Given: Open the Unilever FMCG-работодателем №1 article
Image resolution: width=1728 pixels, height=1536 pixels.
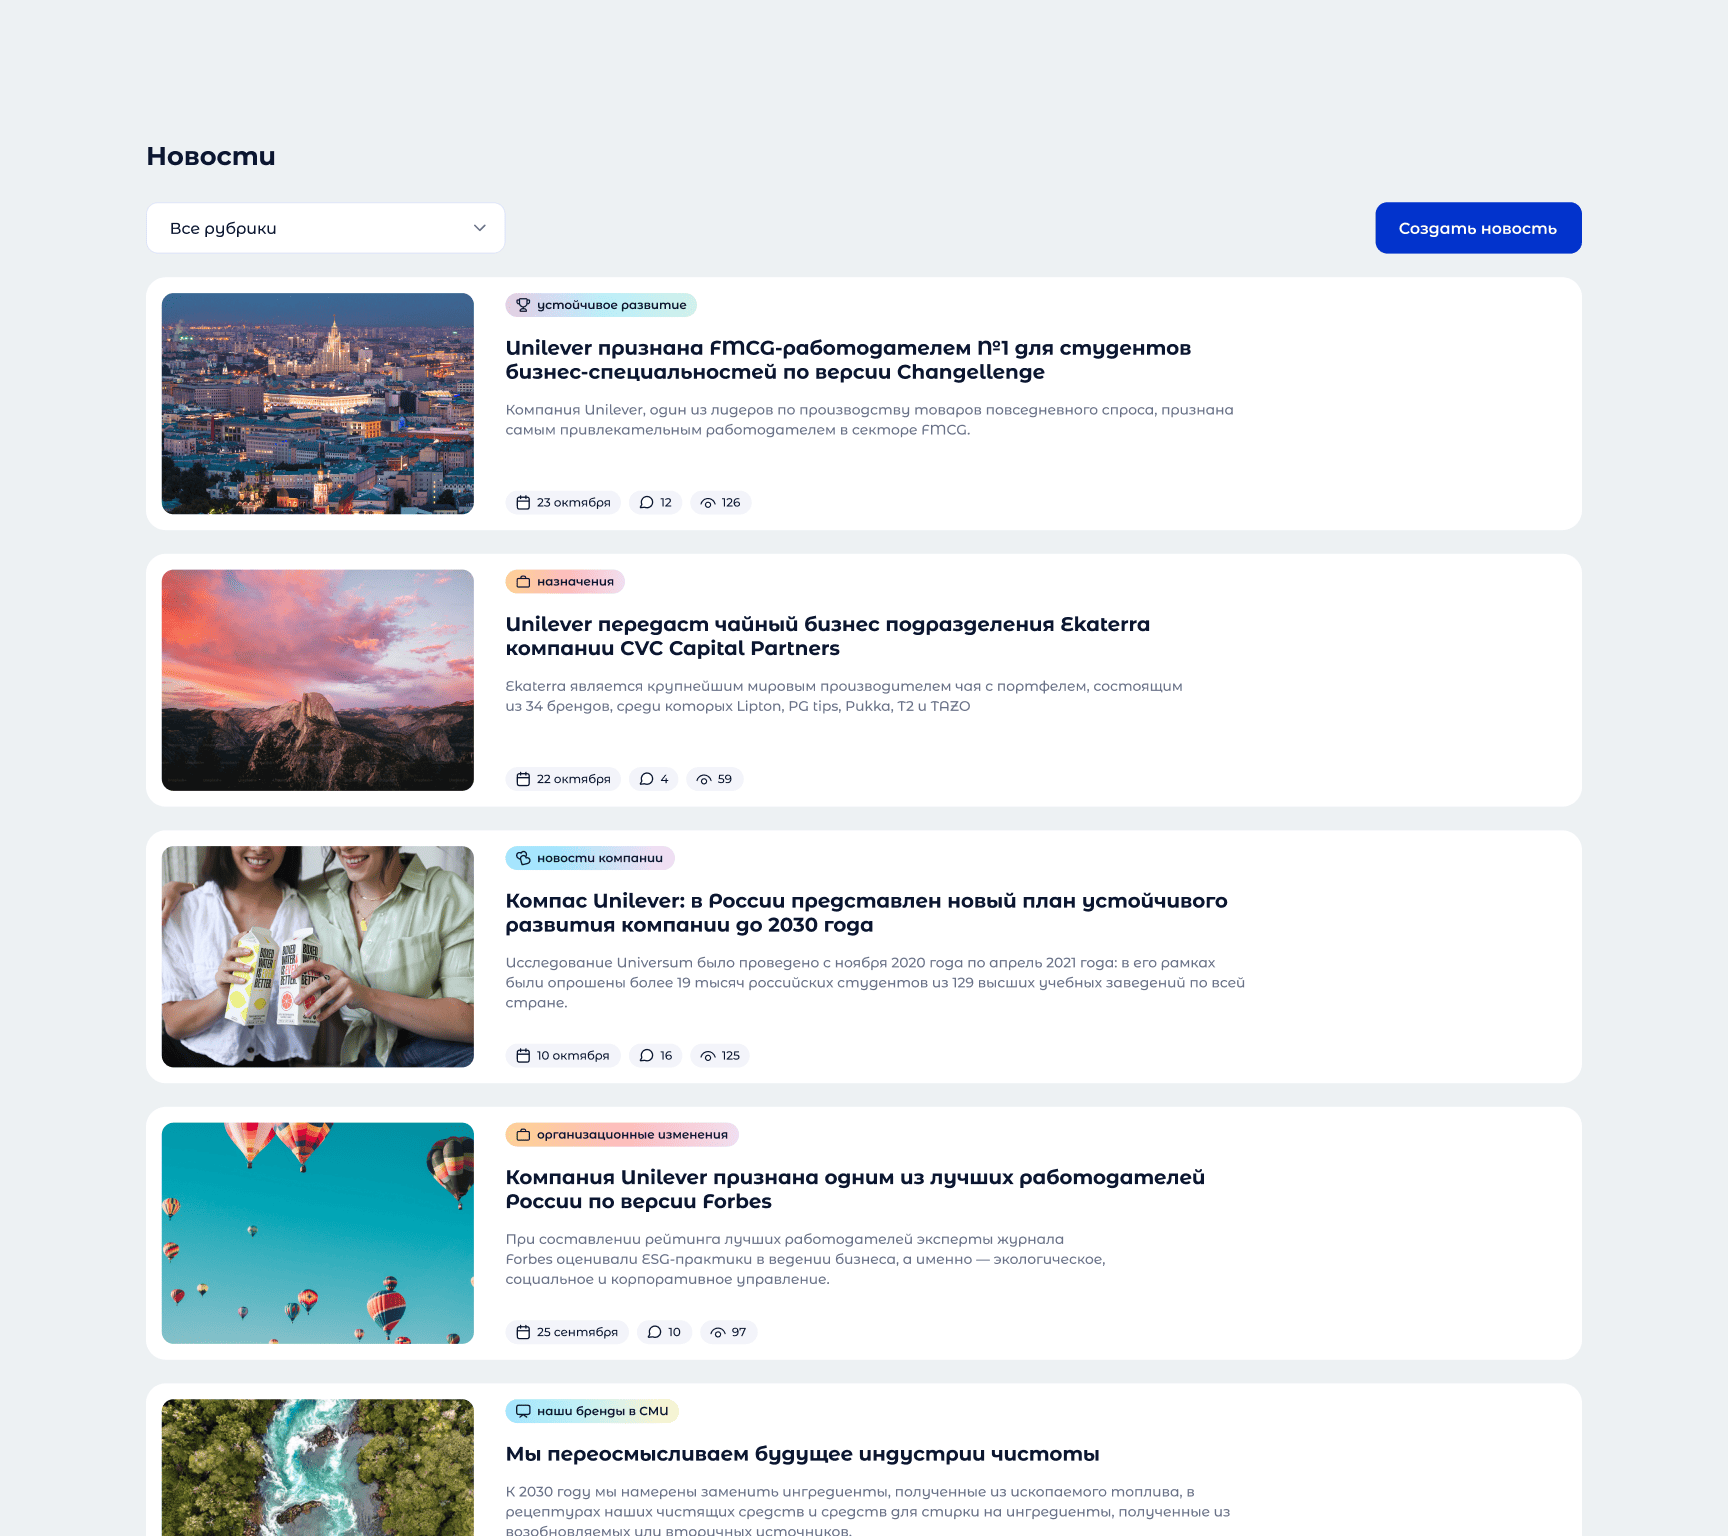Looking at the screenshot, I should tap(849, 360).
